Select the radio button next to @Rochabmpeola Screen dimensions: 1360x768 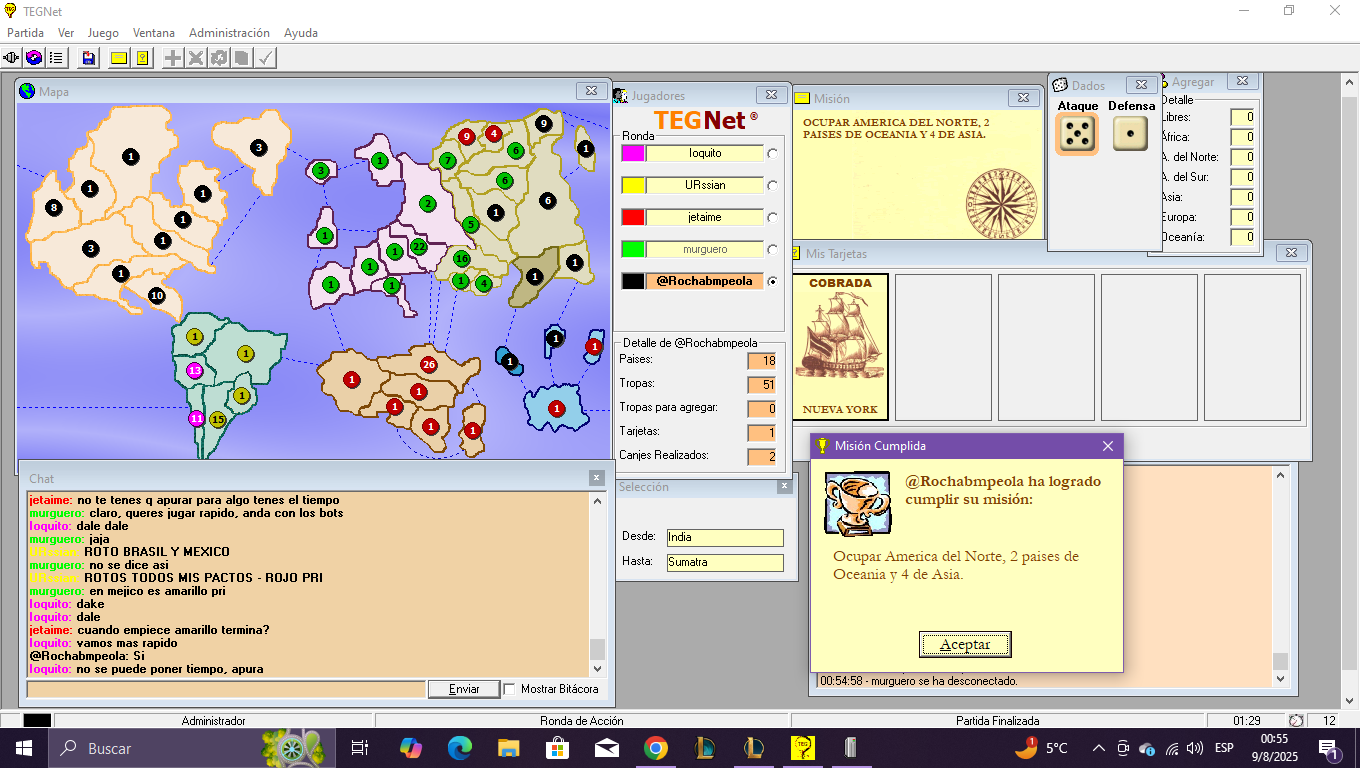pos(772,282)
